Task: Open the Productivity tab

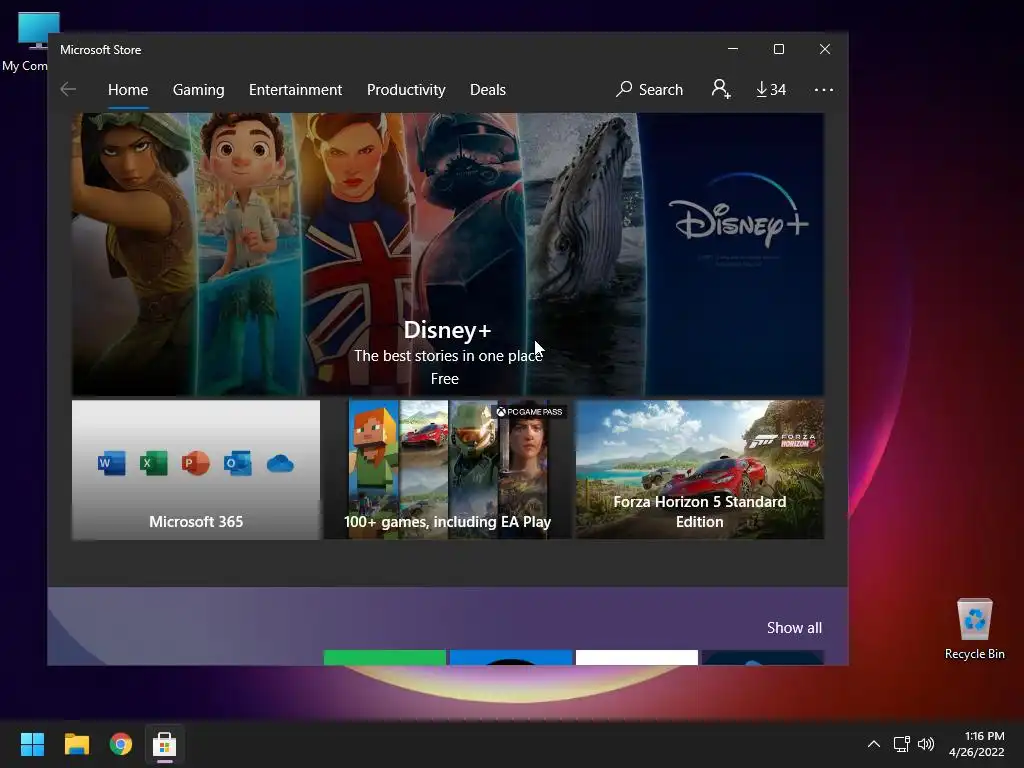Action: coord(406,89)
